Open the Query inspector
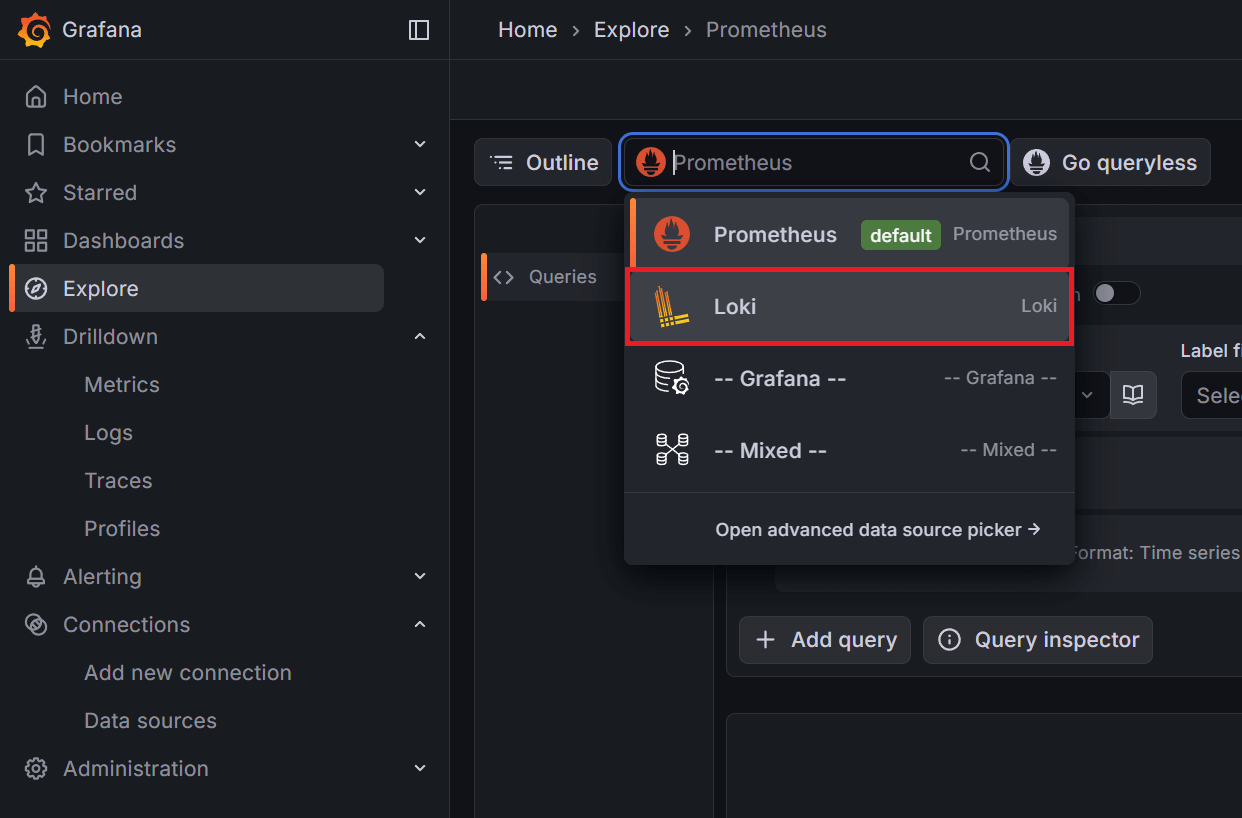The image size is (1242, 818). point(1037,640)
